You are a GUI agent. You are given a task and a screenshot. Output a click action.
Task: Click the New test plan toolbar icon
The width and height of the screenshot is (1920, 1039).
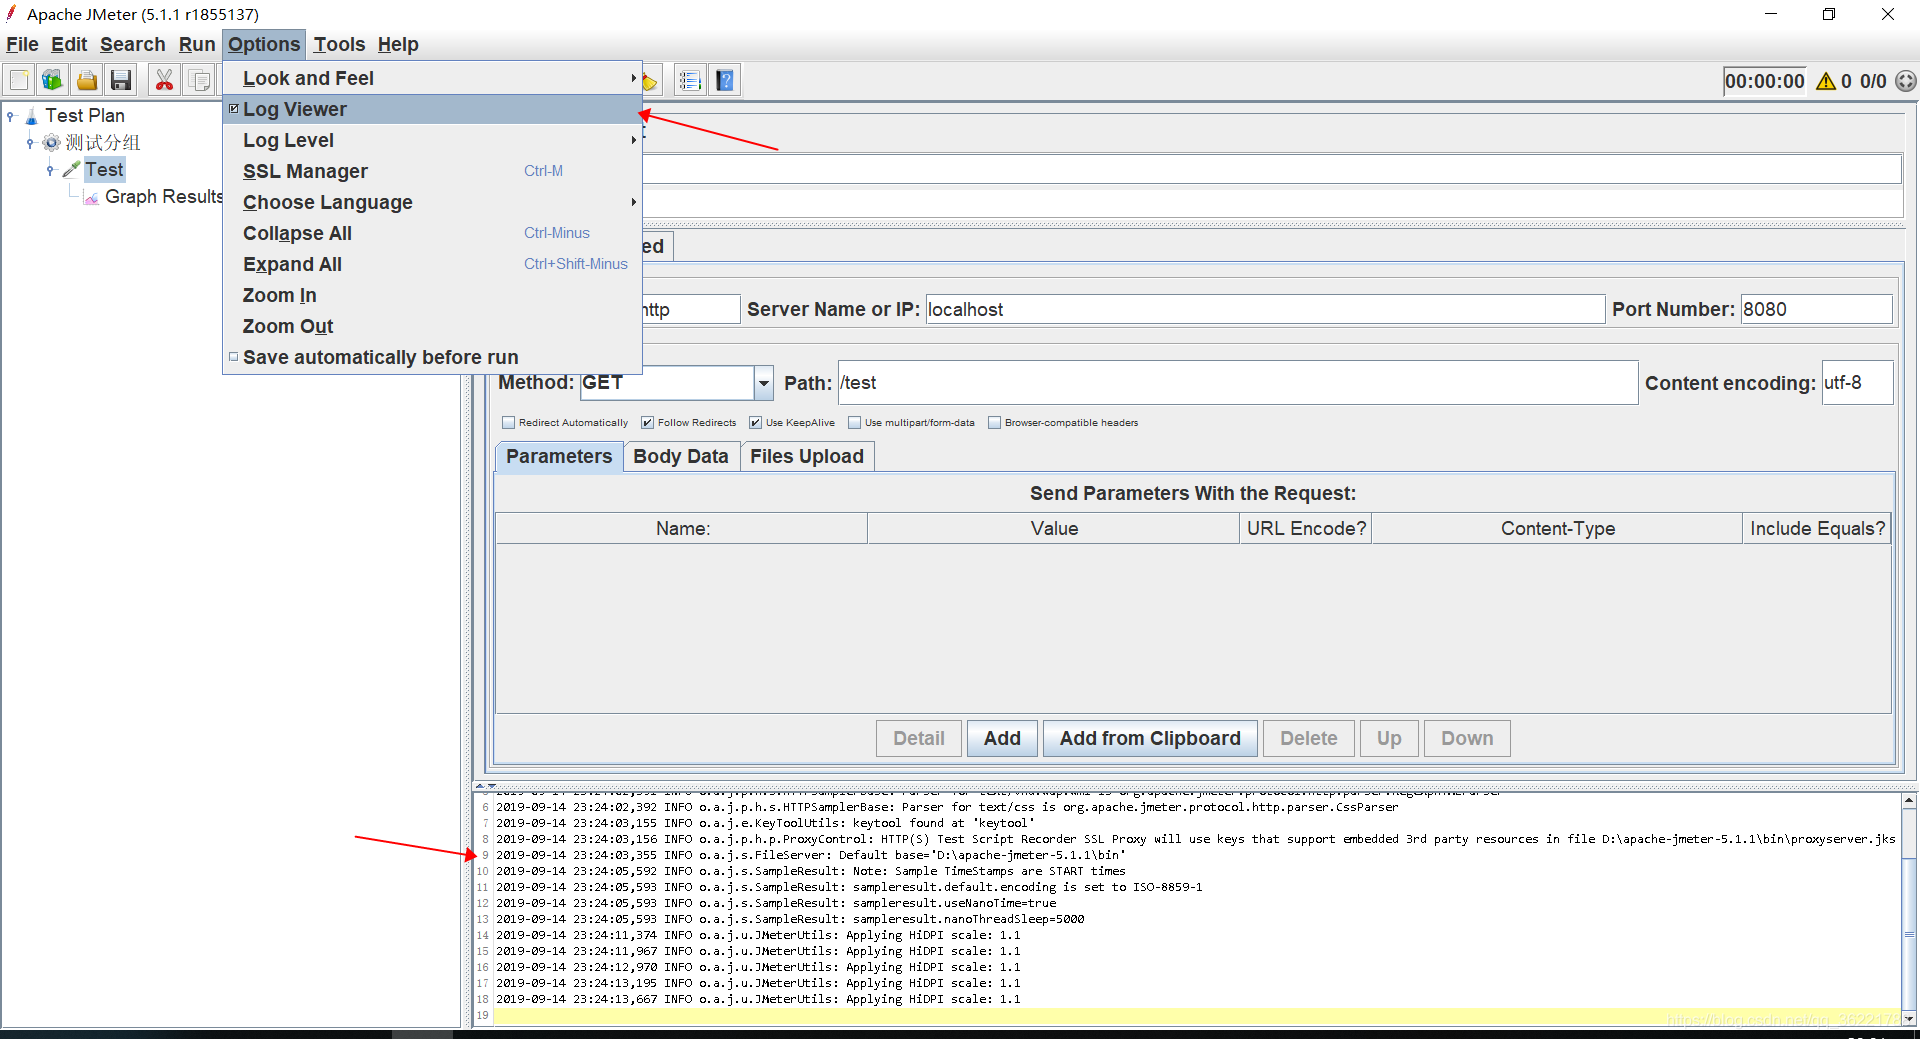(x=19, y=80)
